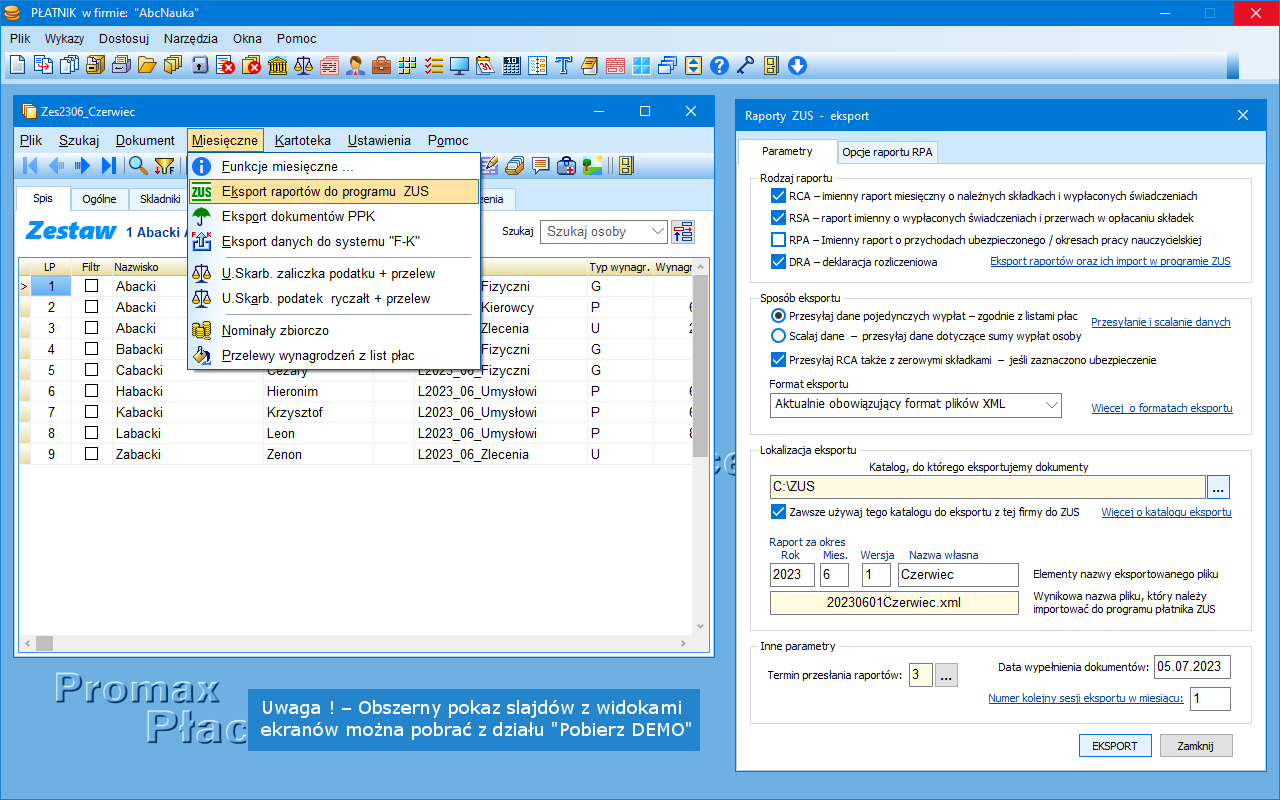Click the calendar icon in main toolbar
Image resolution: width=1280 pixels, height=800 pixels.
485,66
